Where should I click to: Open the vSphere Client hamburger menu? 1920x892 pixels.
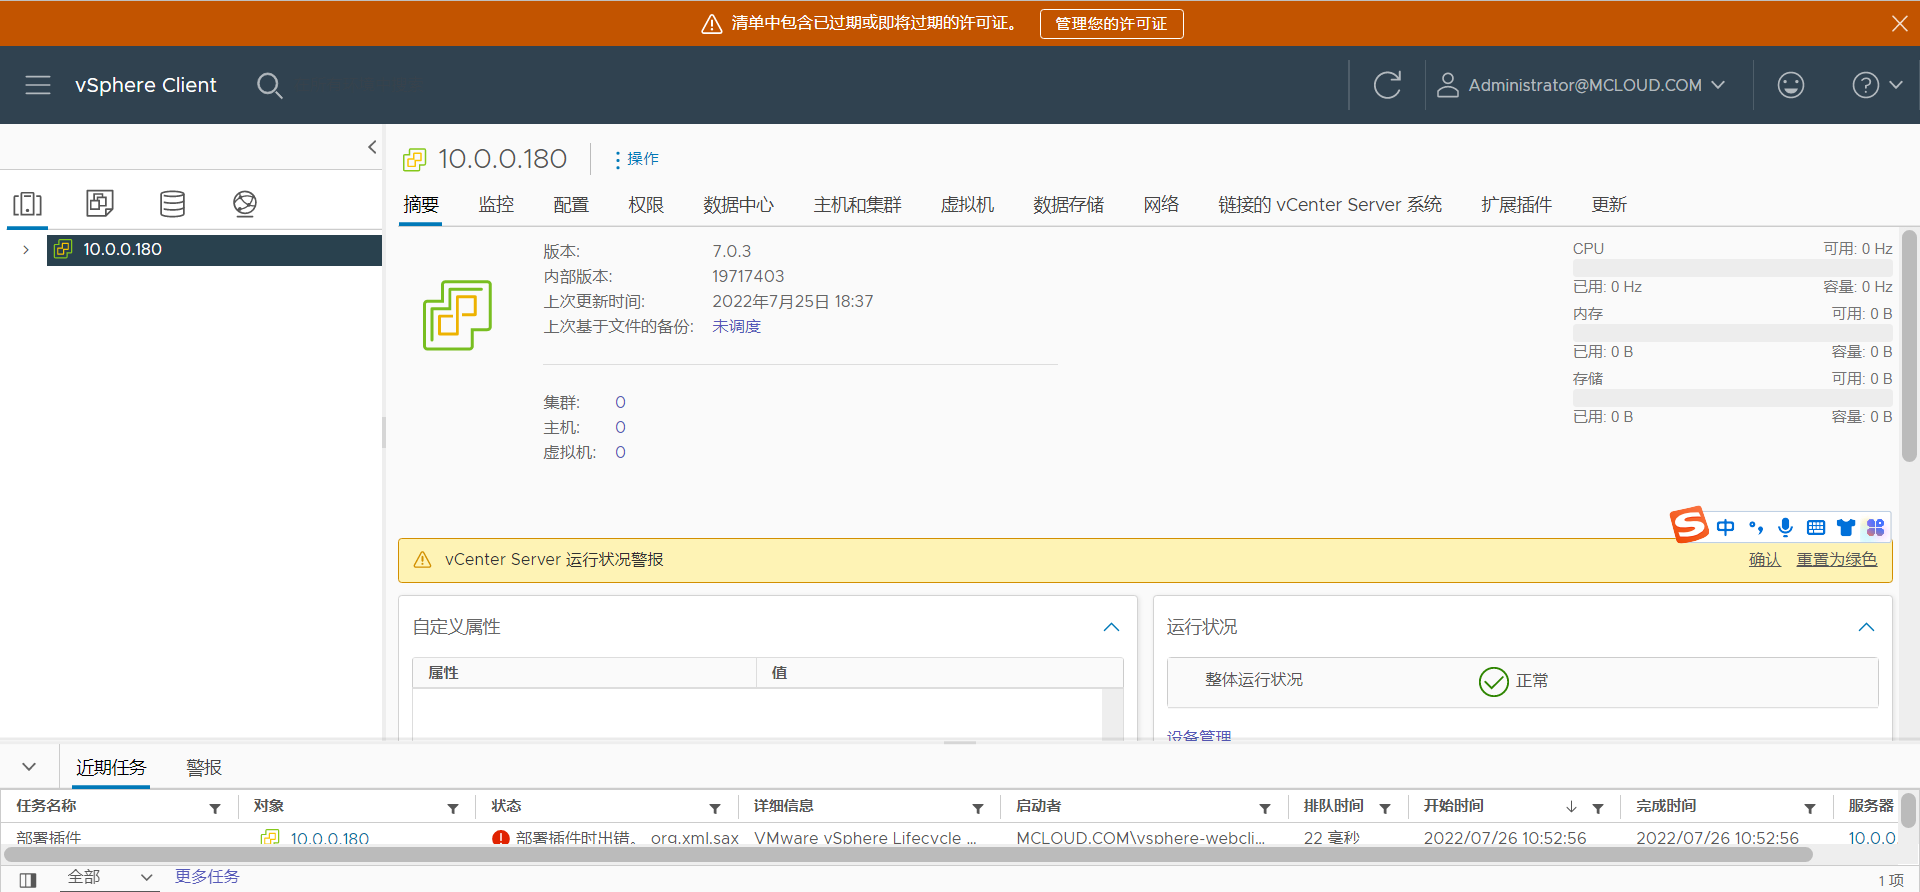click(x=38, y=85)
